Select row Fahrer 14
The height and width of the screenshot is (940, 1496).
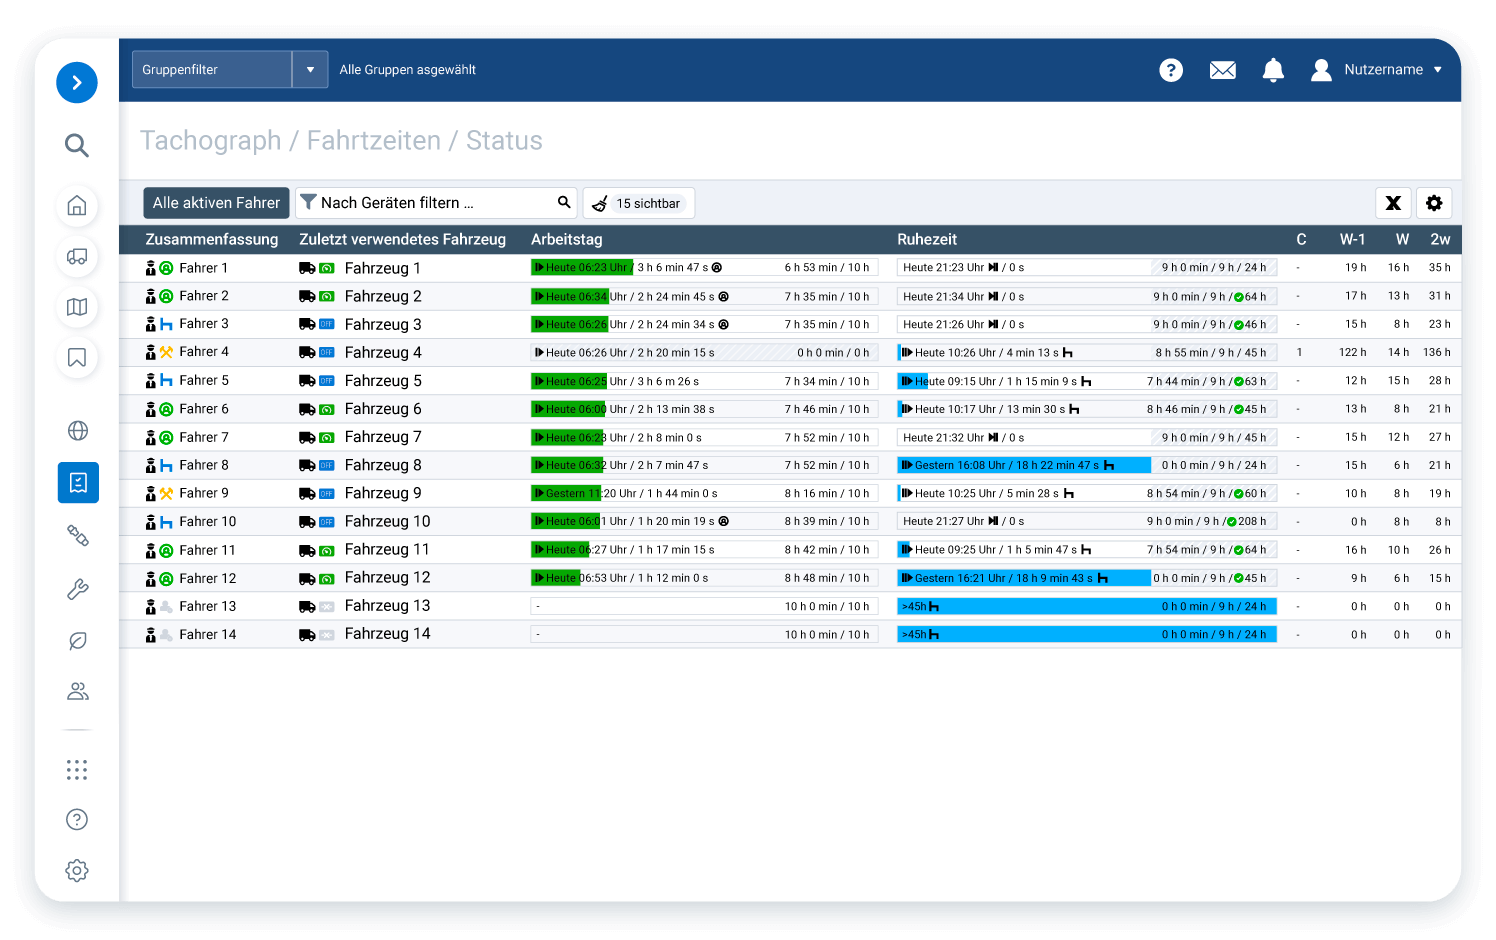790,634
